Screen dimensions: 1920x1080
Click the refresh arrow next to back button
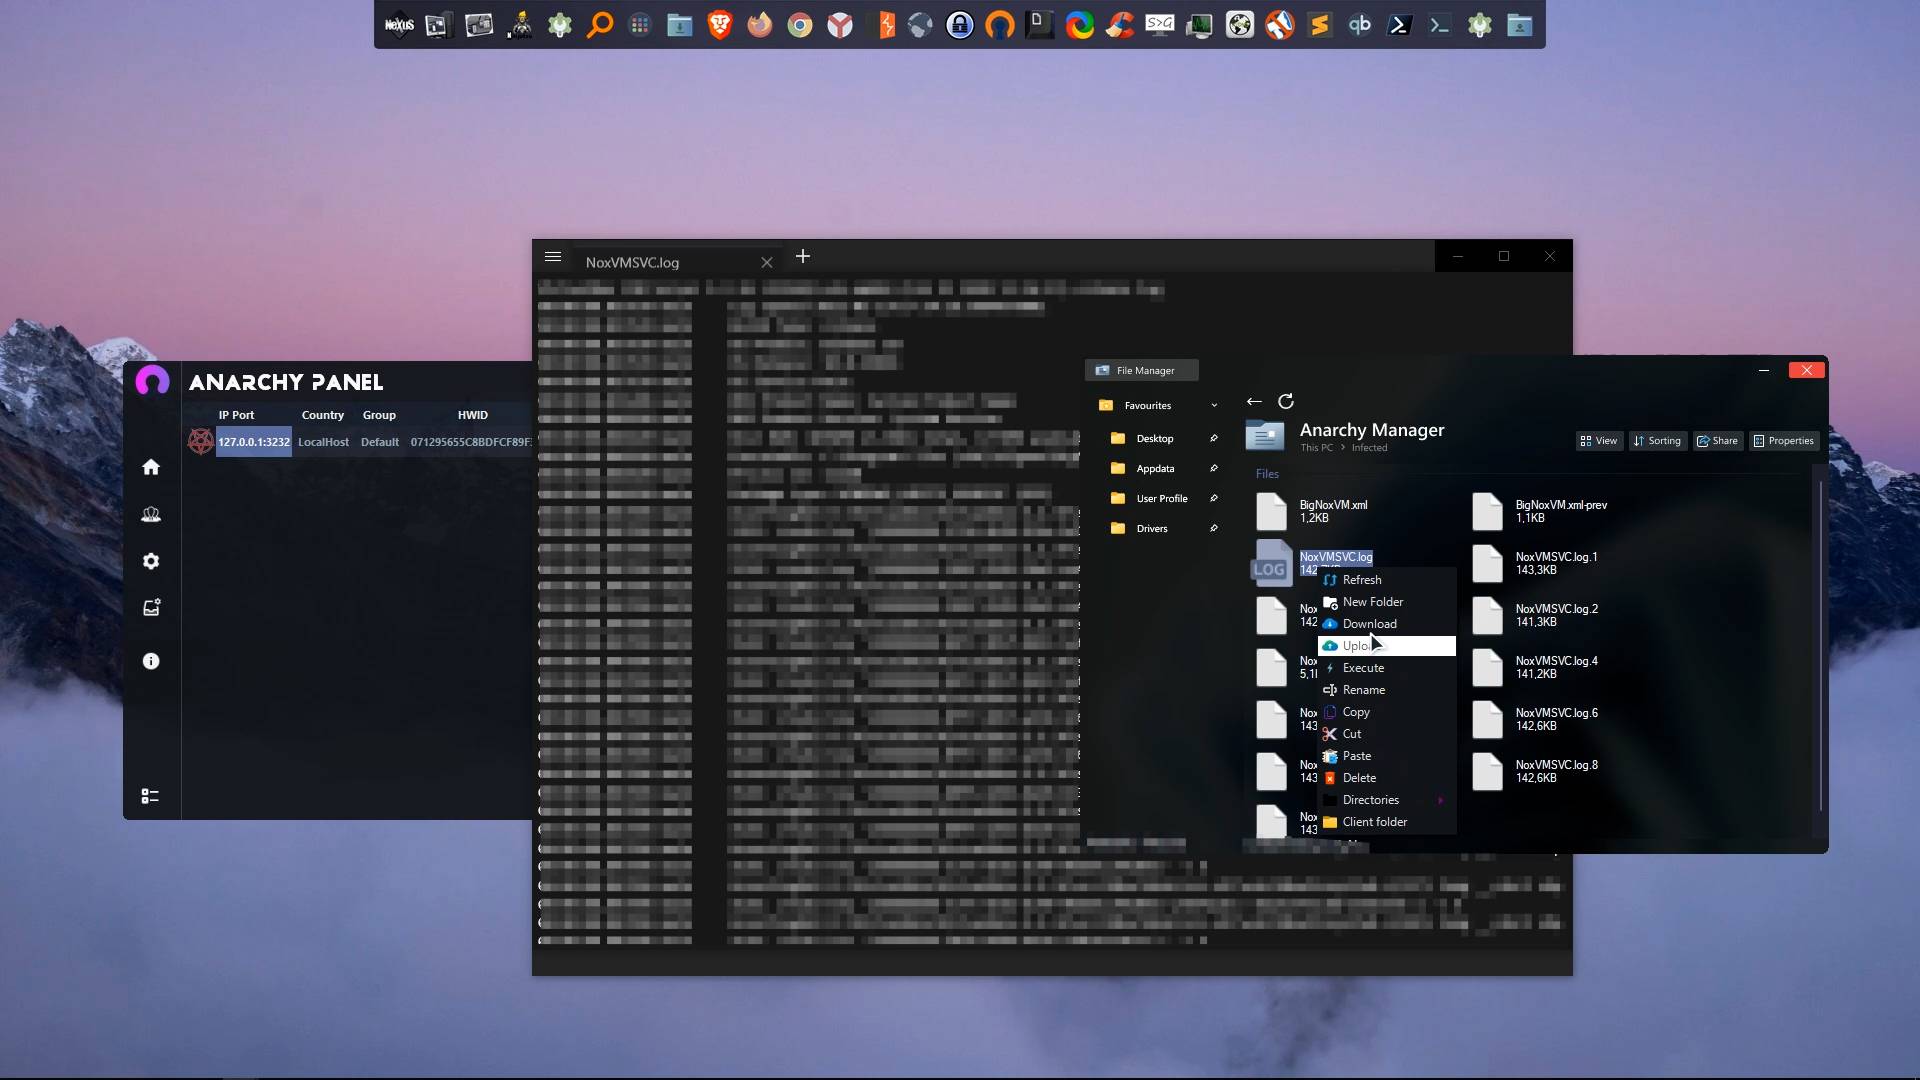click(1286, 401)
